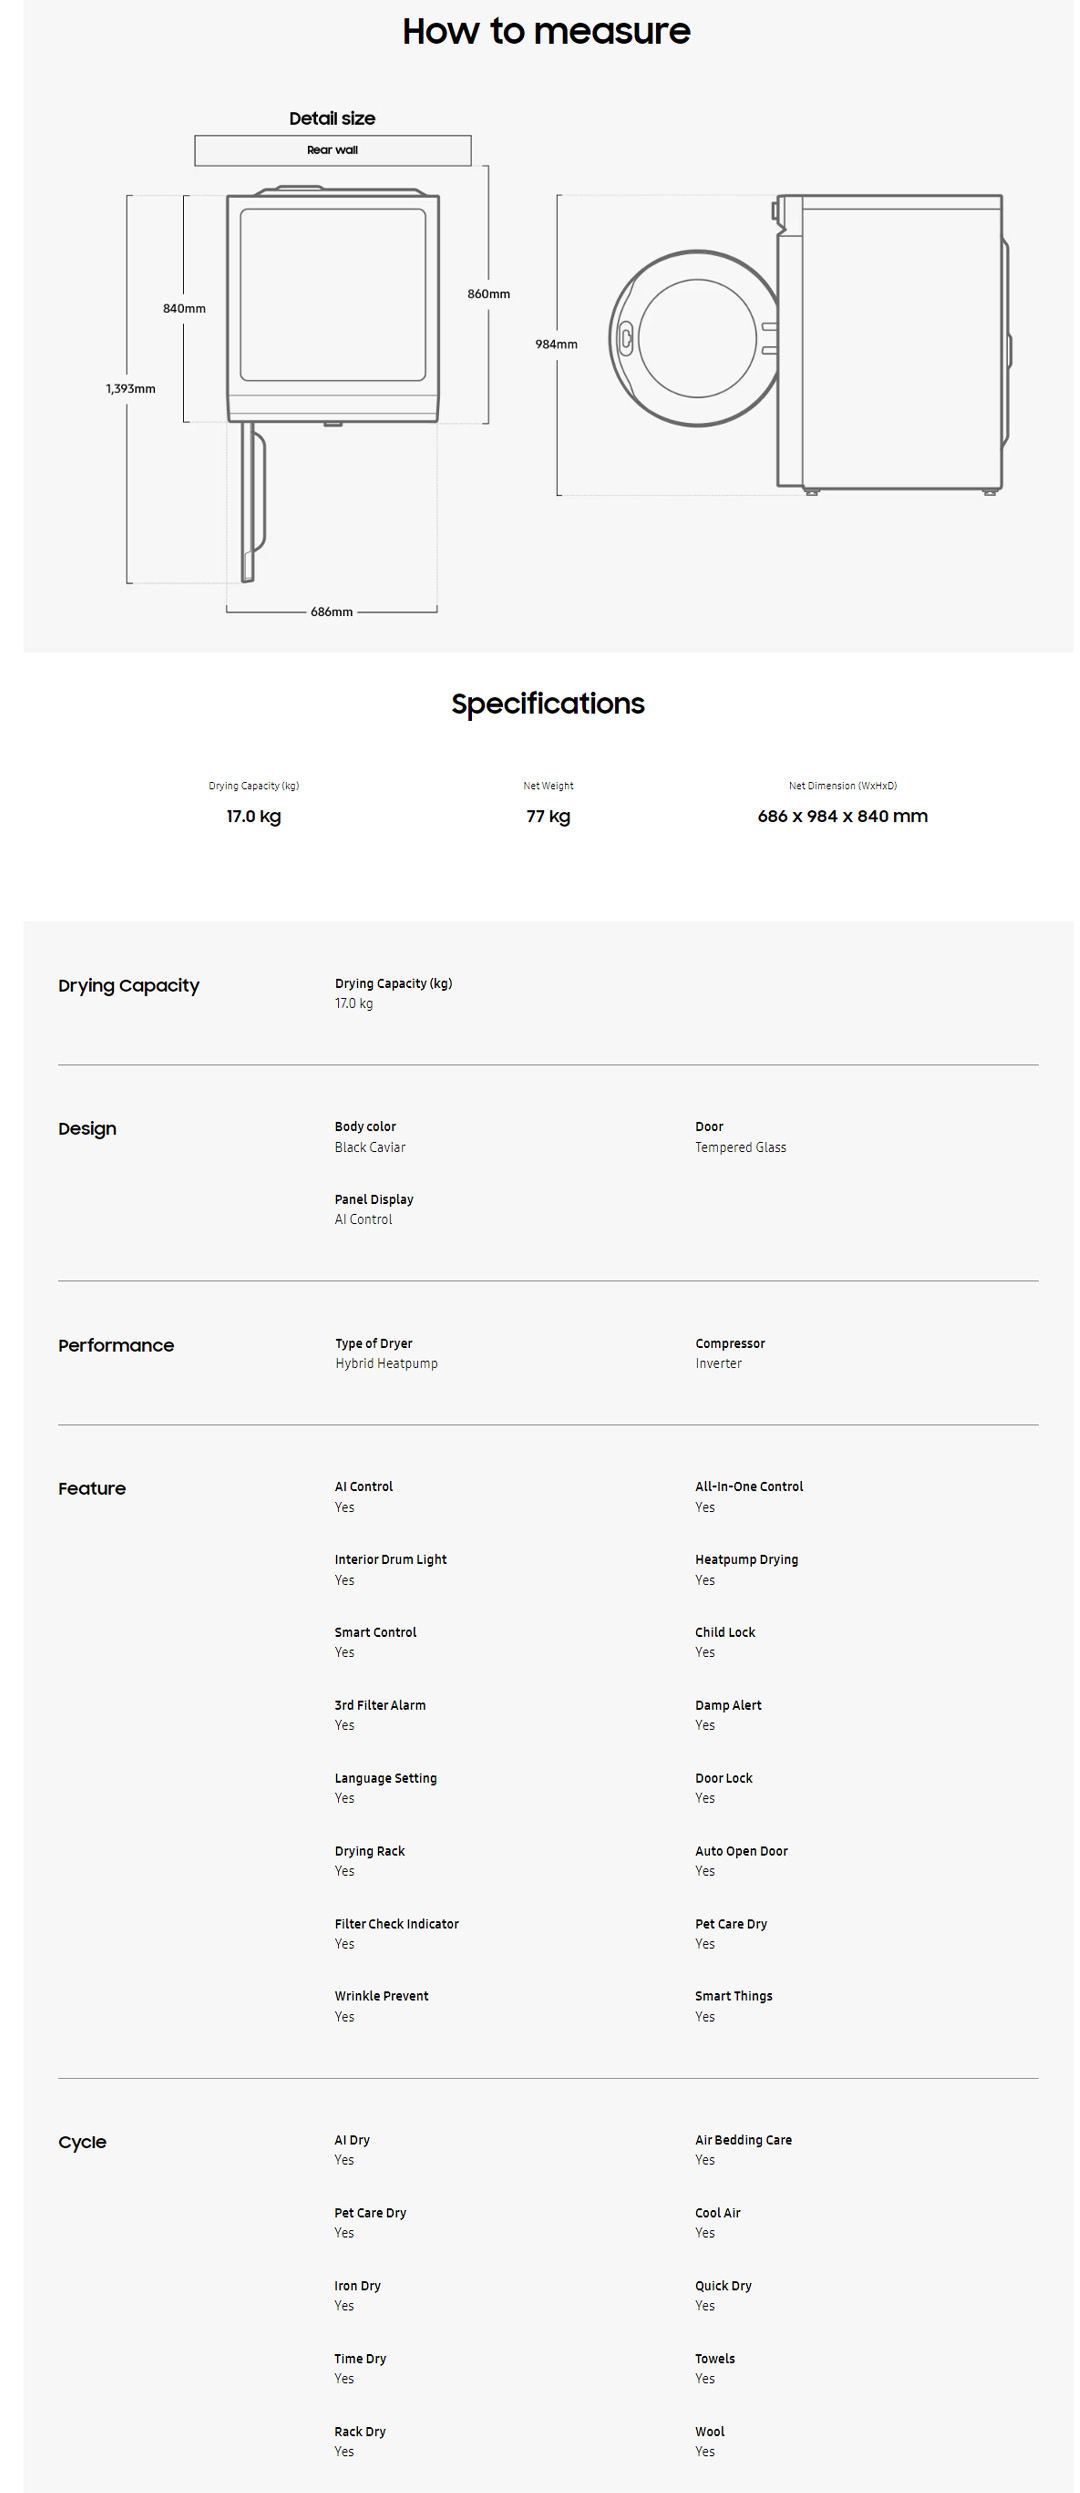Click the 984mm height label
Screen dimensions: 1080x2493
click(x=556, y=344)
